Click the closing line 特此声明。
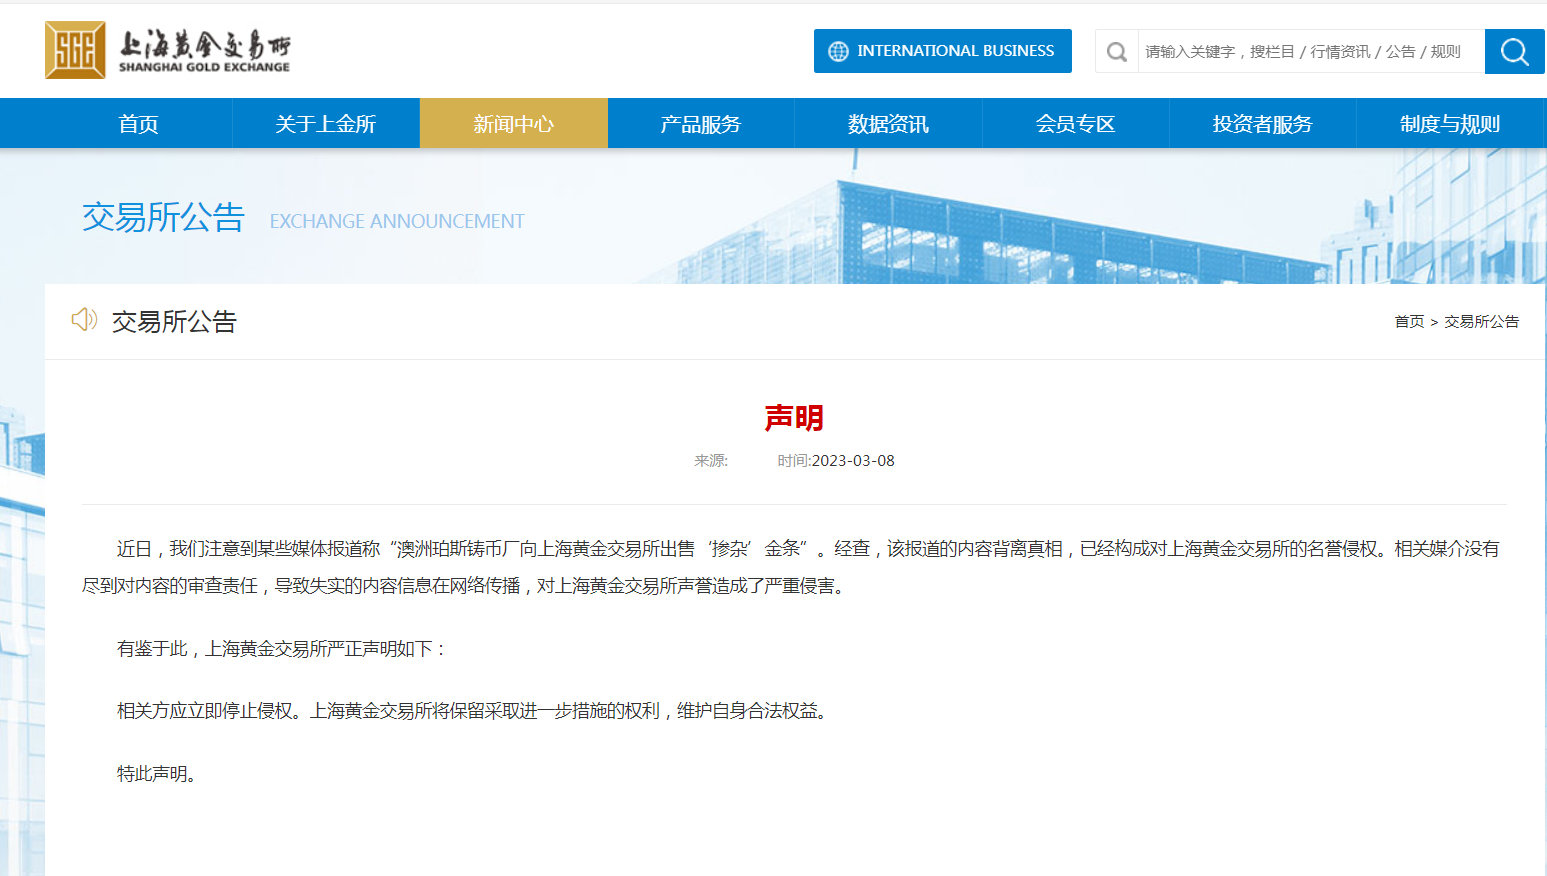This screenshot has width=1547, height=876. pyautogui.click(x=158, y=774)
